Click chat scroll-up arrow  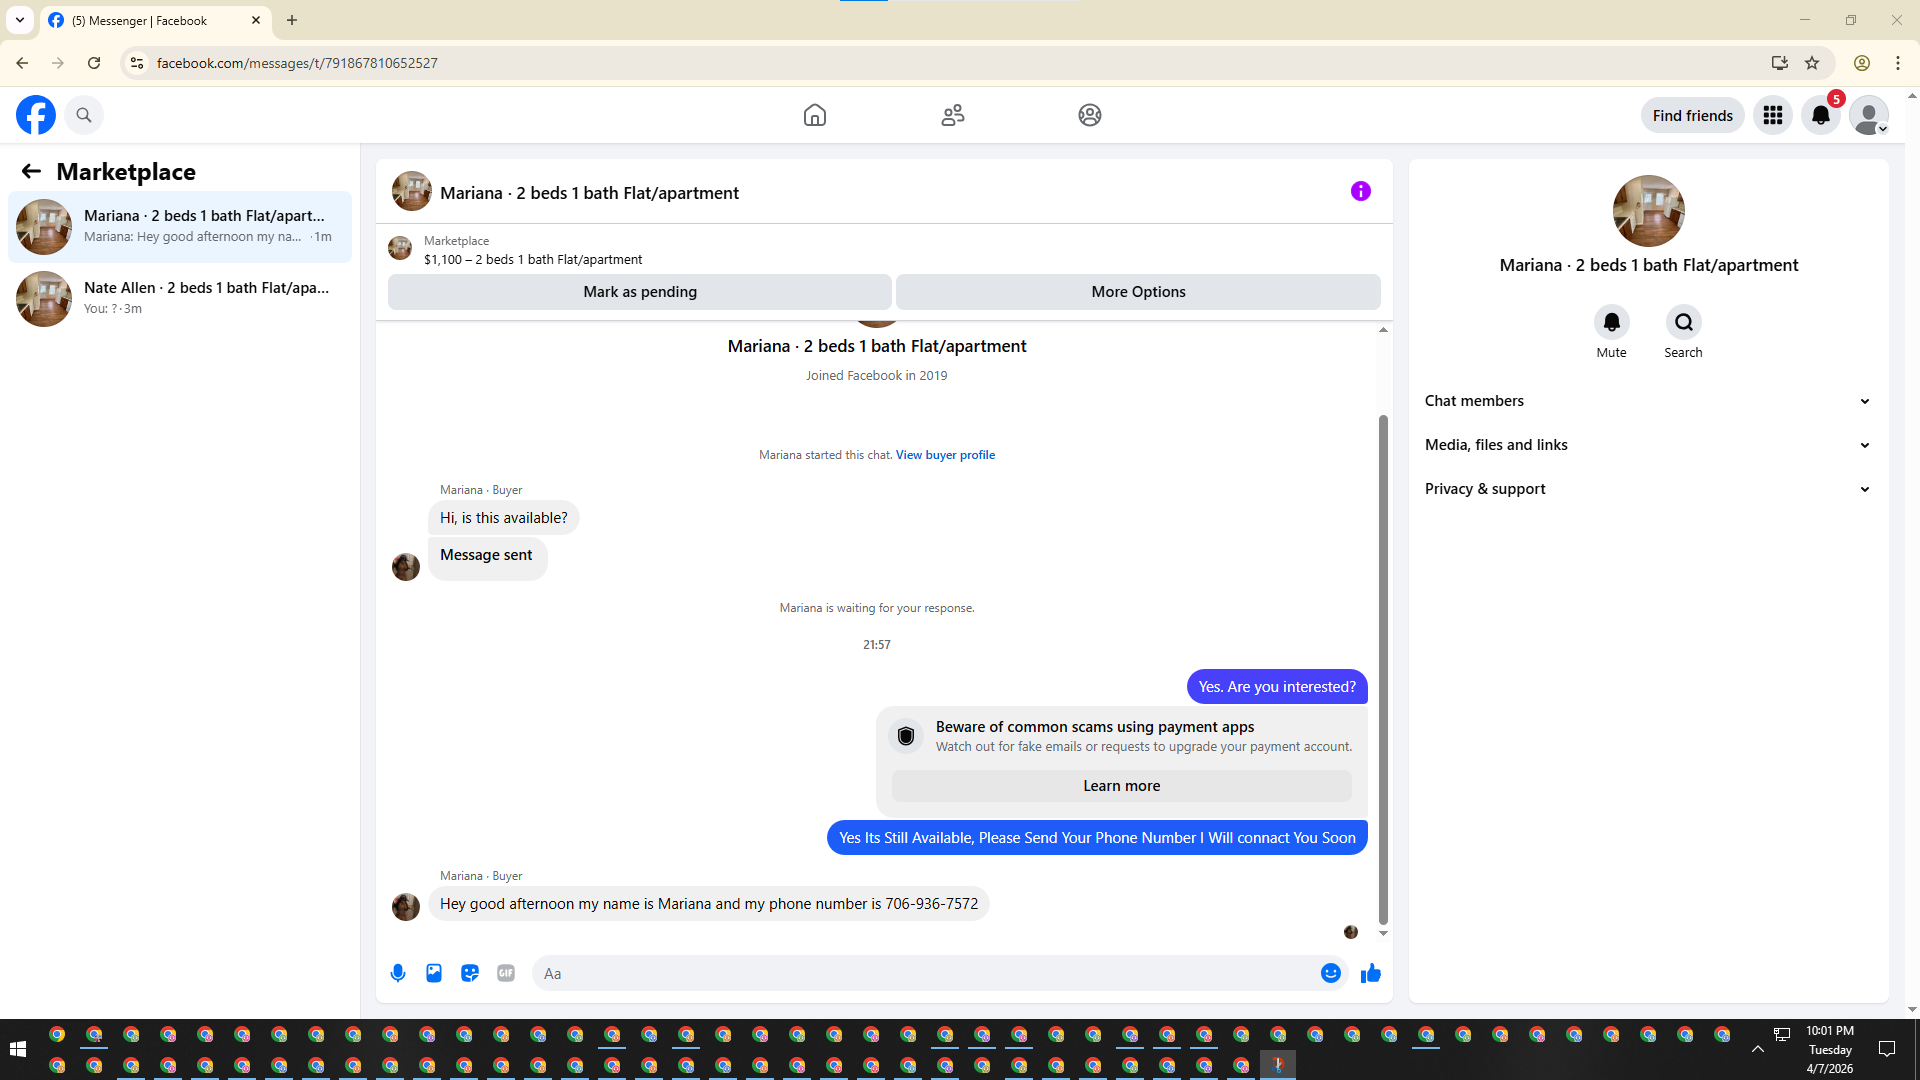tap(1383, 329)
